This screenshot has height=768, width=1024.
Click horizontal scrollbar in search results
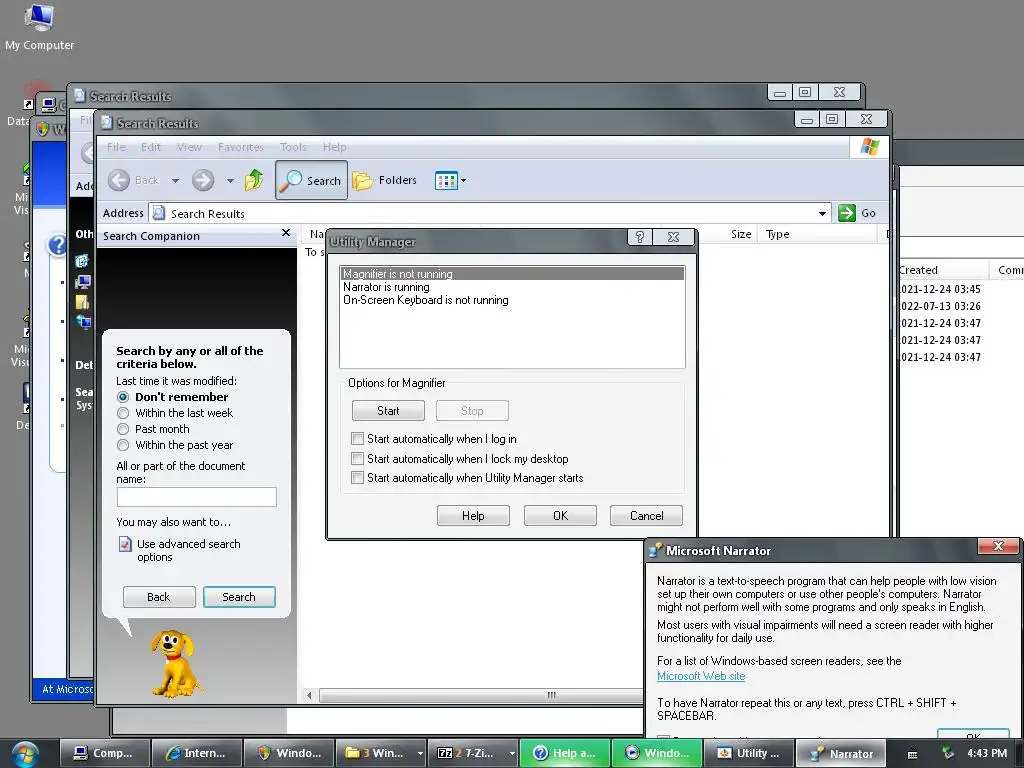click(480, 696)
